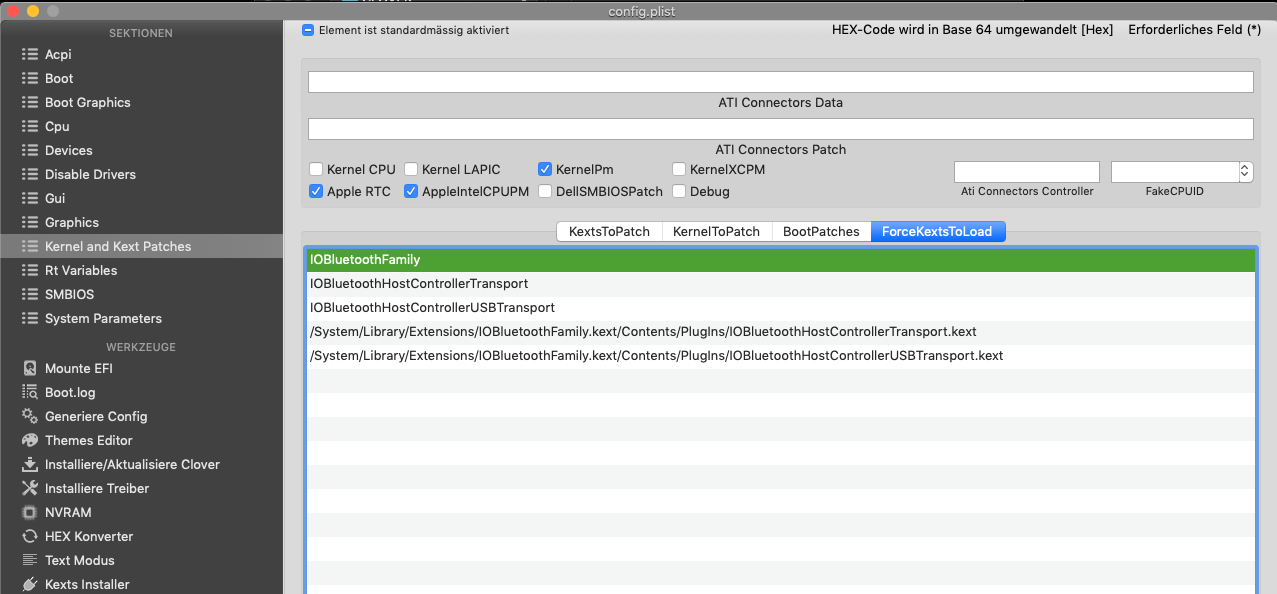Click the Boot Graphics section label

[x=88, y=102]
